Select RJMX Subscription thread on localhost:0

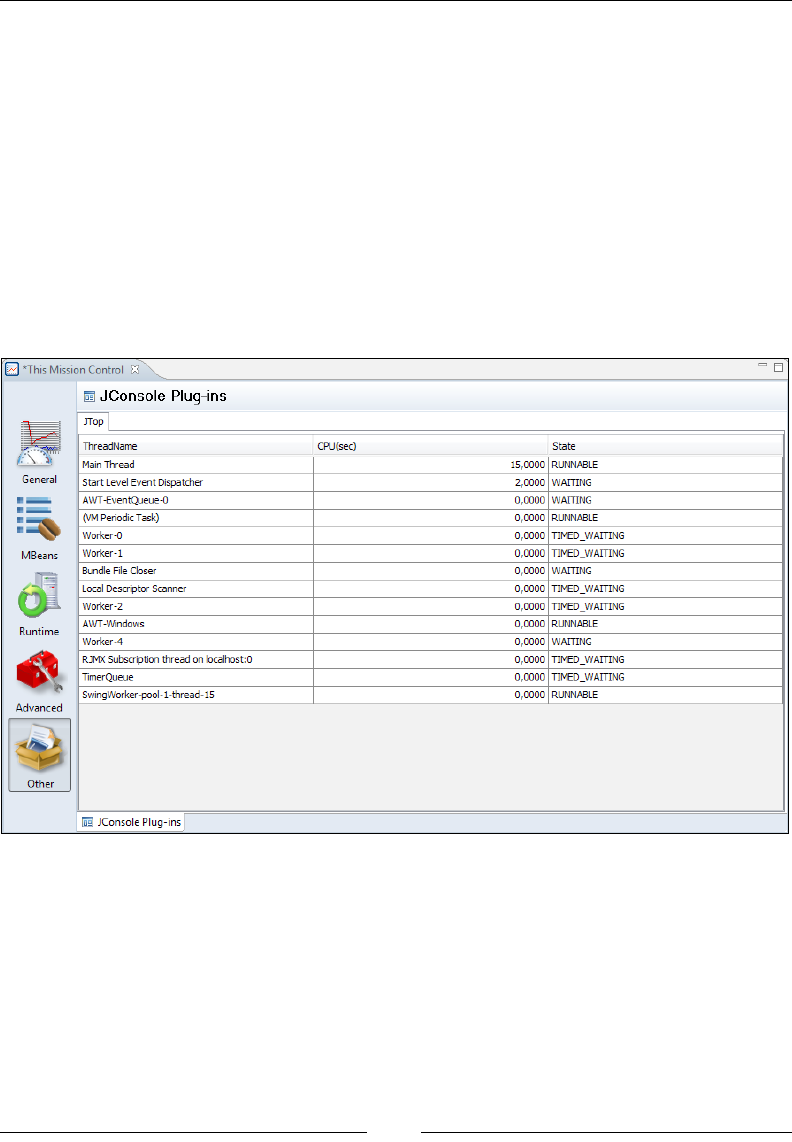[x=431, y=660]
